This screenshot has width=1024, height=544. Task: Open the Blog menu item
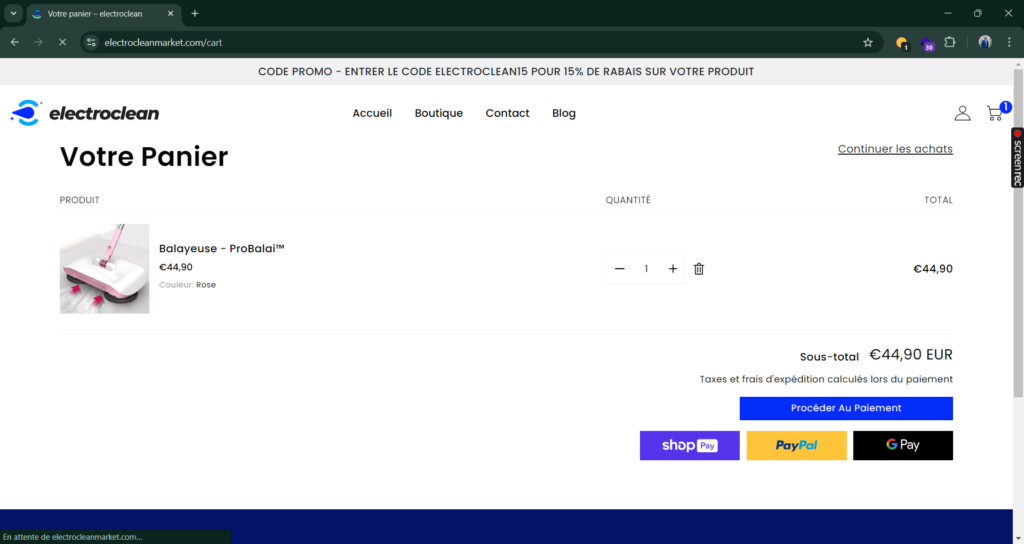(x=564, y=113)
